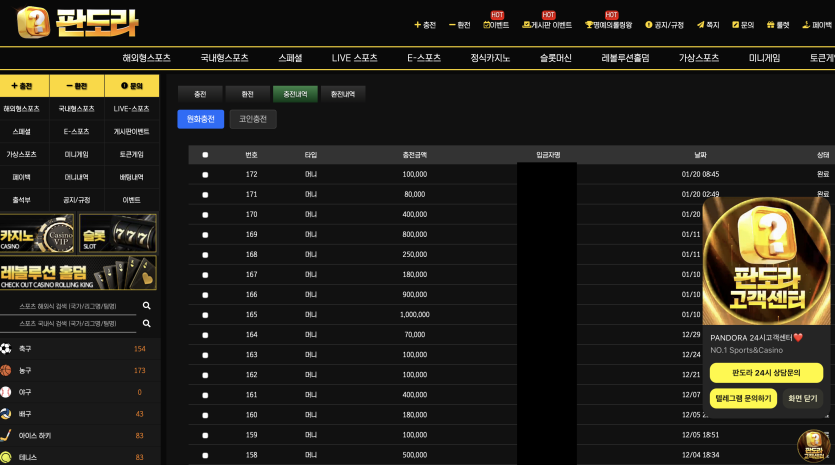Click the search magnifier for 해외식 검색

pos(146,306)
